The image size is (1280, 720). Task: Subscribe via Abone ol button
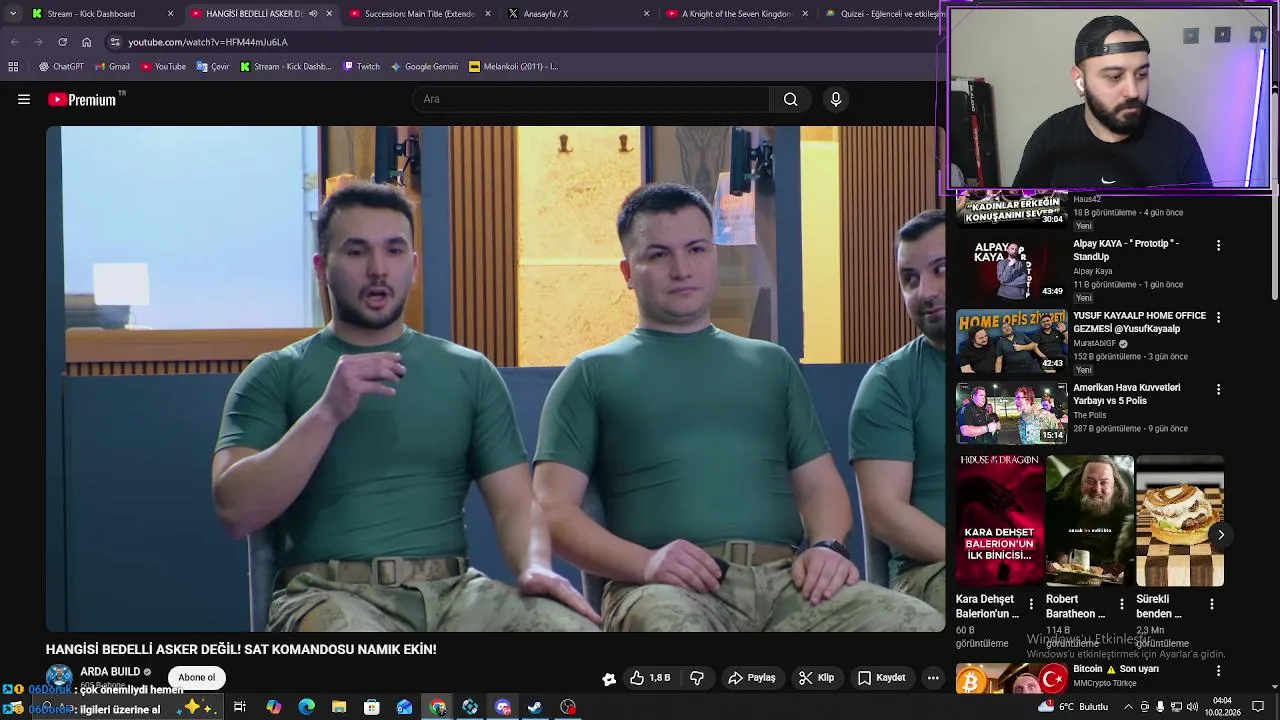click(x=197, y=678)
